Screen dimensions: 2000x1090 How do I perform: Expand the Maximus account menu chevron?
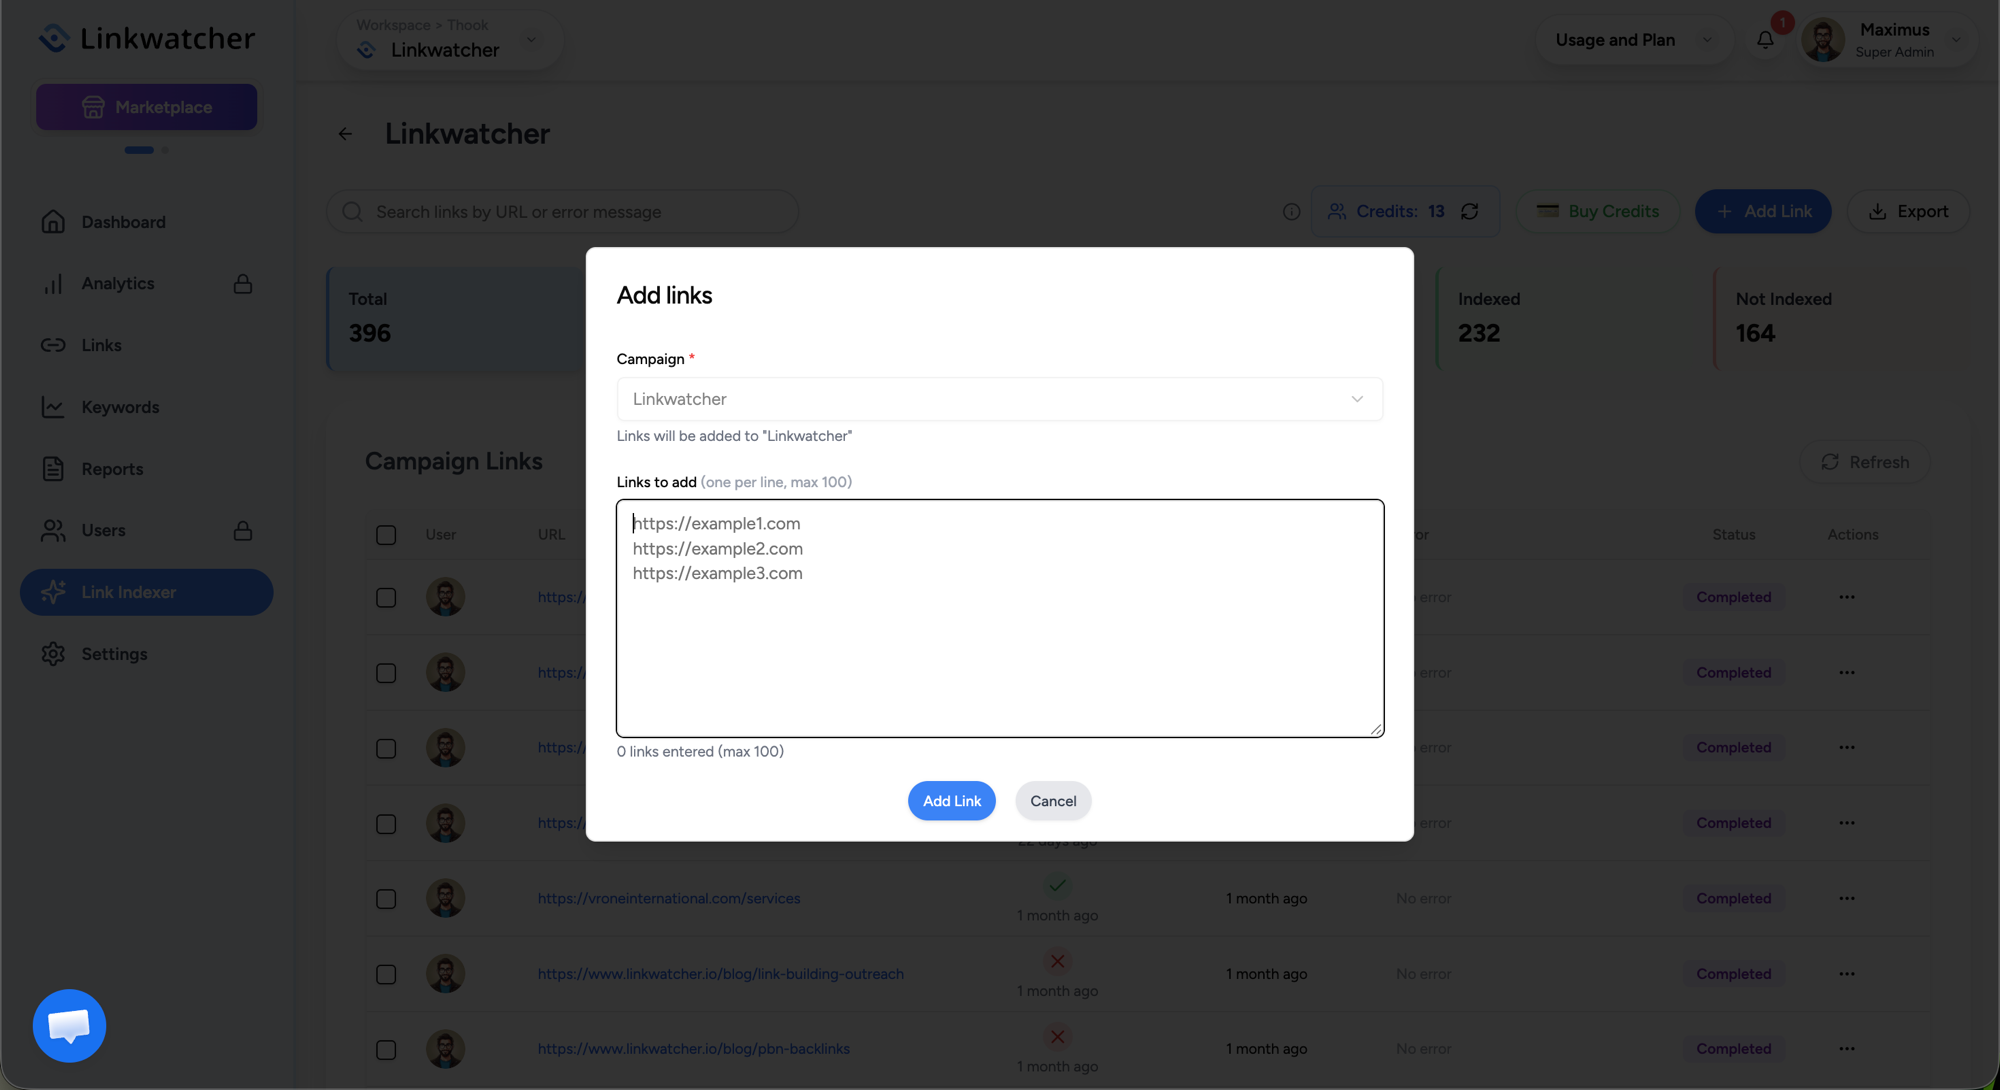point(1956,40)
